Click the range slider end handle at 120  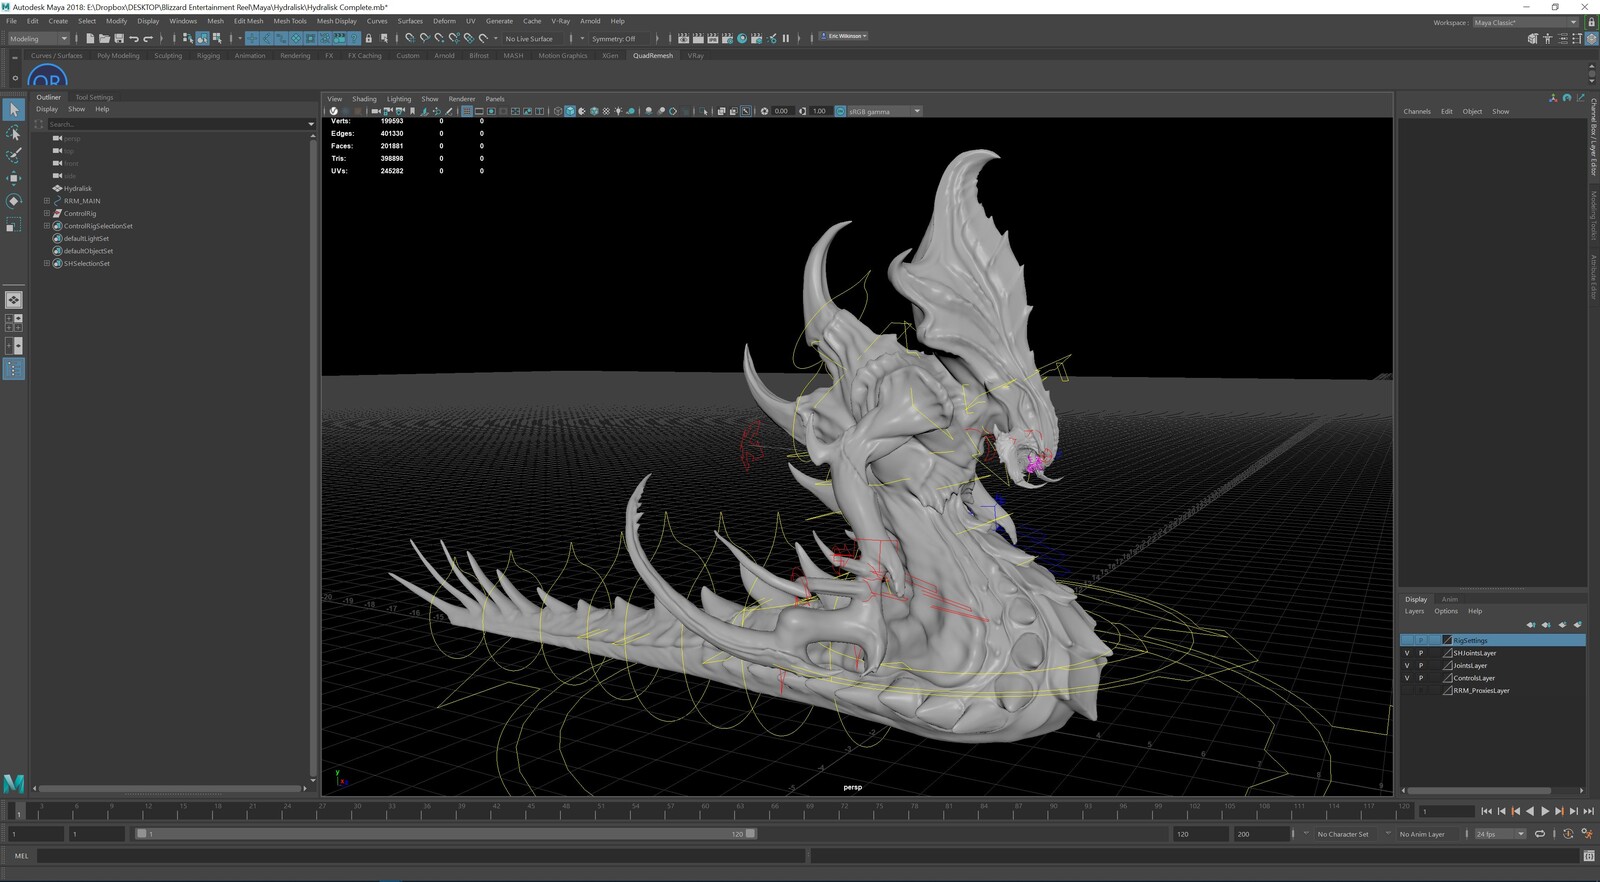[x=751, y=833]
